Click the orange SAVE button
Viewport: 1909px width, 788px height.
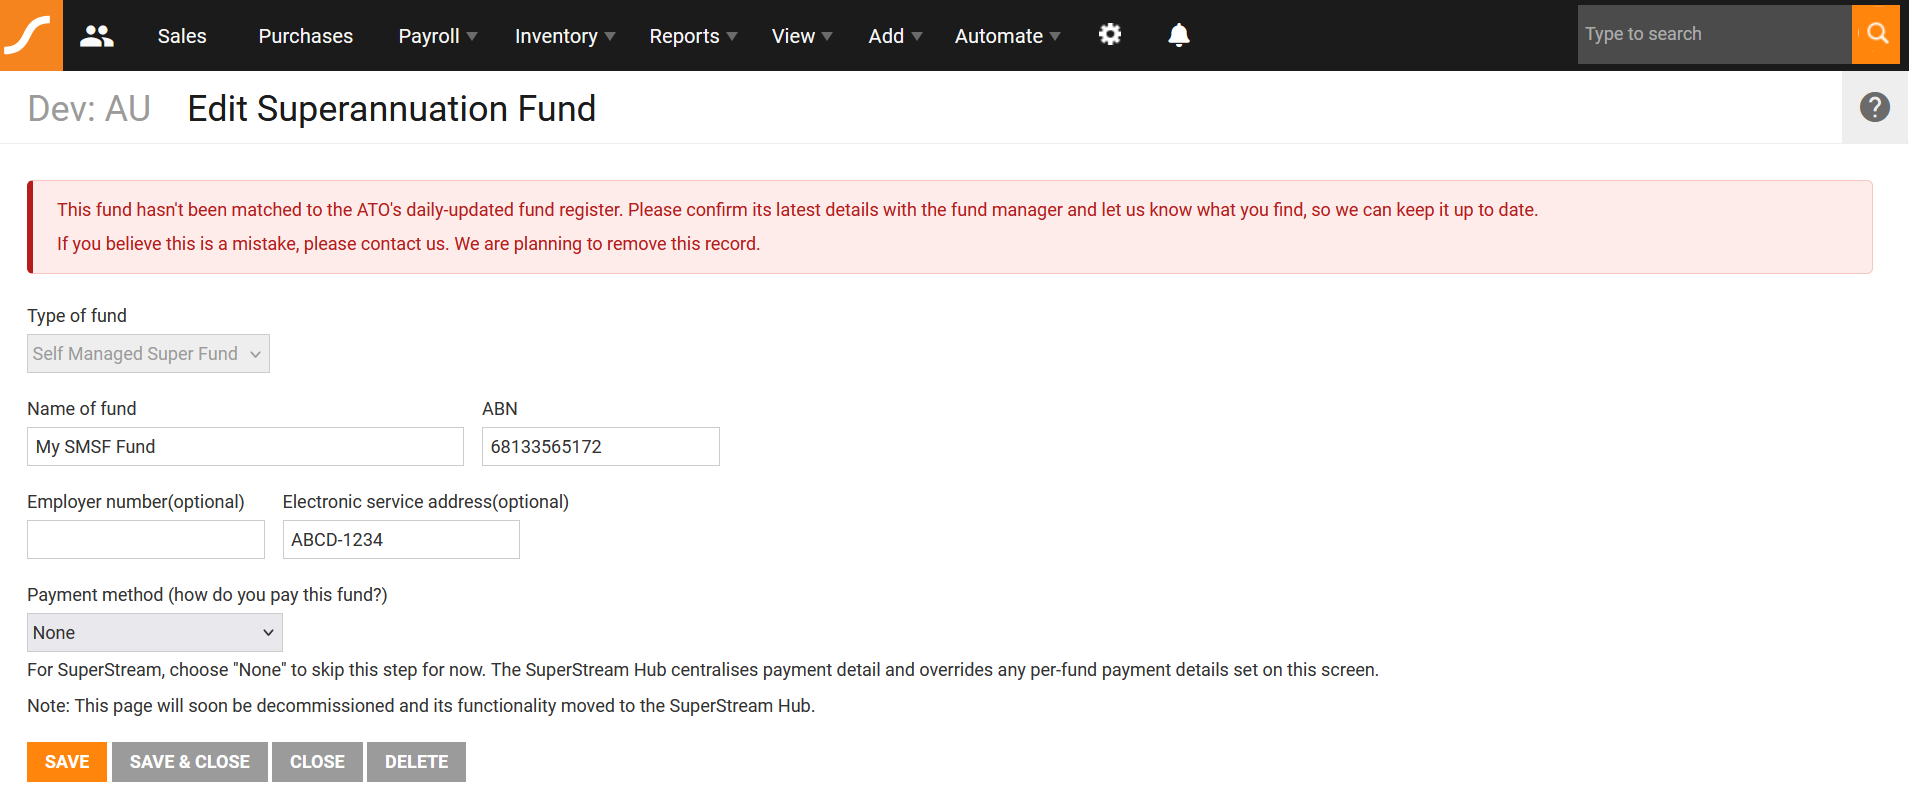click(67, 762)
